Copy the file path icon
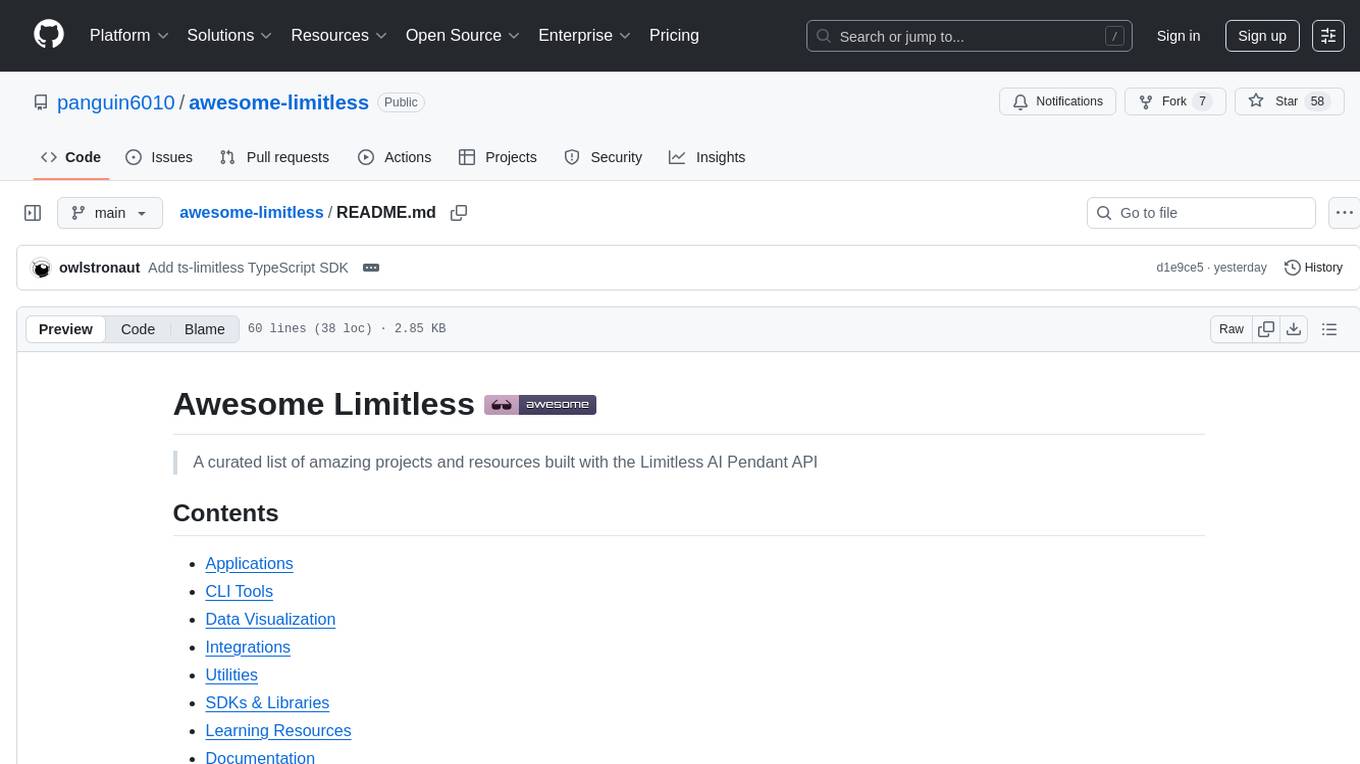 pyautogui.click(x=459, y=213)
